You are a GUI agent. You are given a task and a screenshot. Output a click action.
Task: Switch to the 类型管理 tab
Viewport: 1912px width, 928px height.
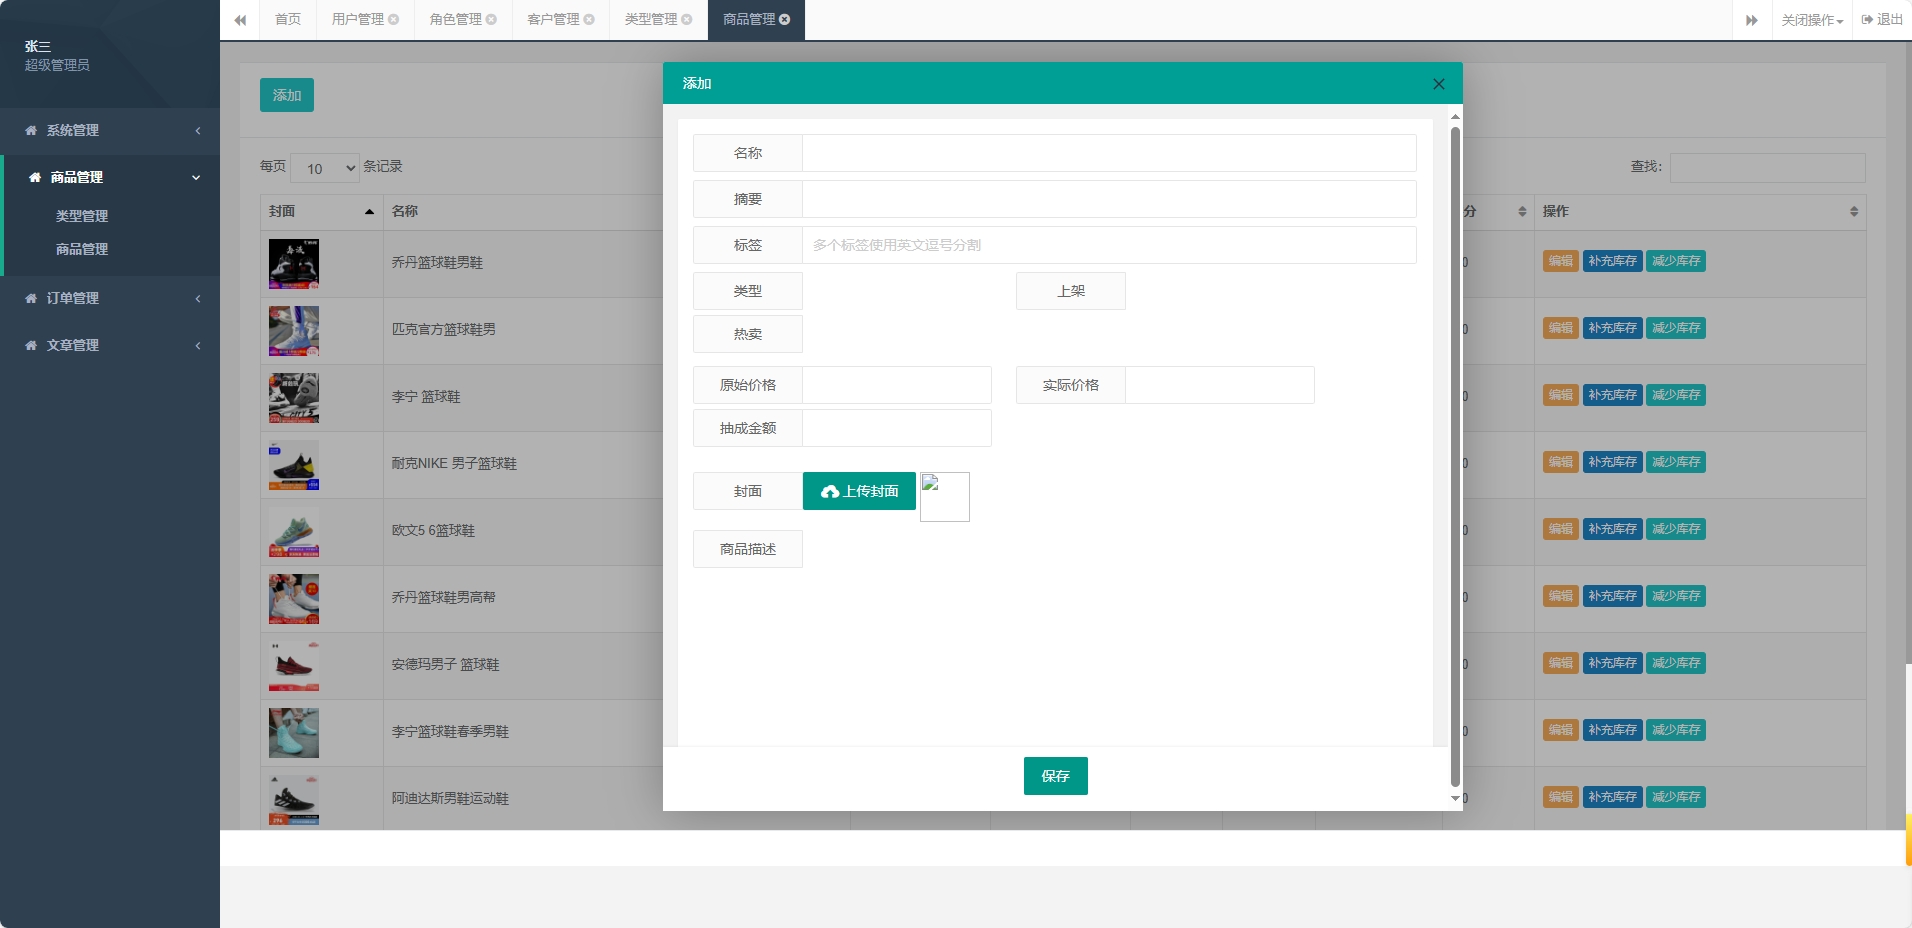pos(651,20)
